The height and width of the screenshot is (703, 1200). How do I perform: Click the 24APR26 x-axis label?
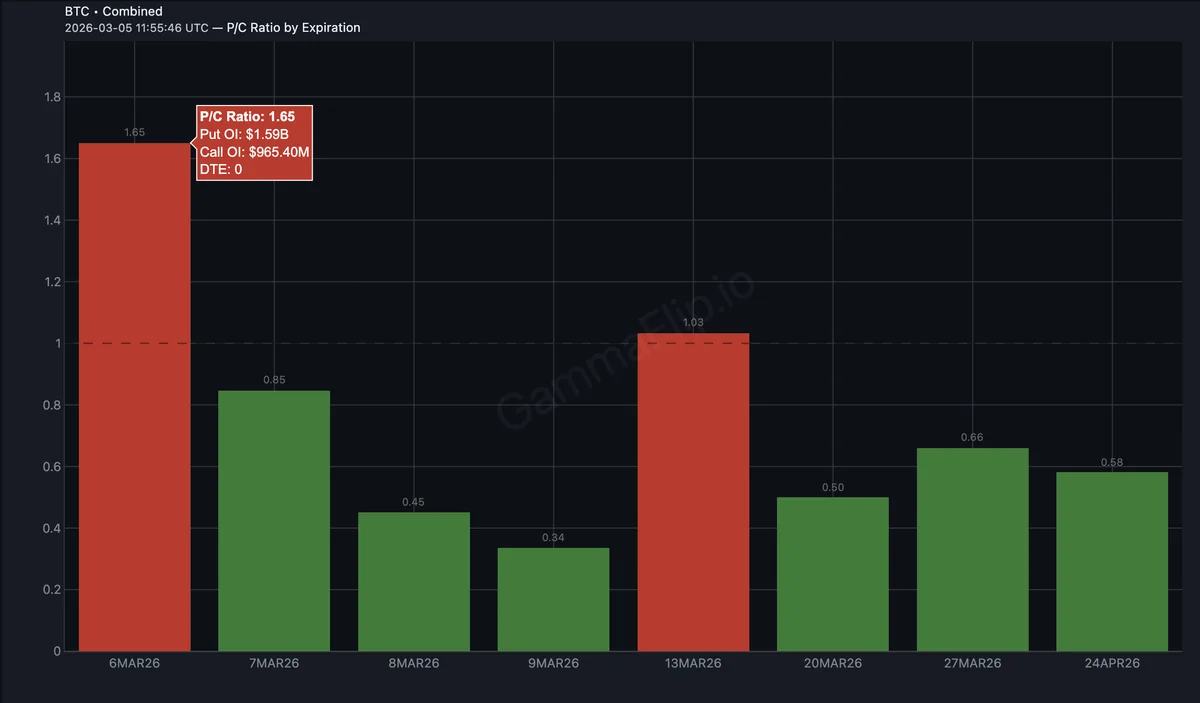tap(1112, 664)
